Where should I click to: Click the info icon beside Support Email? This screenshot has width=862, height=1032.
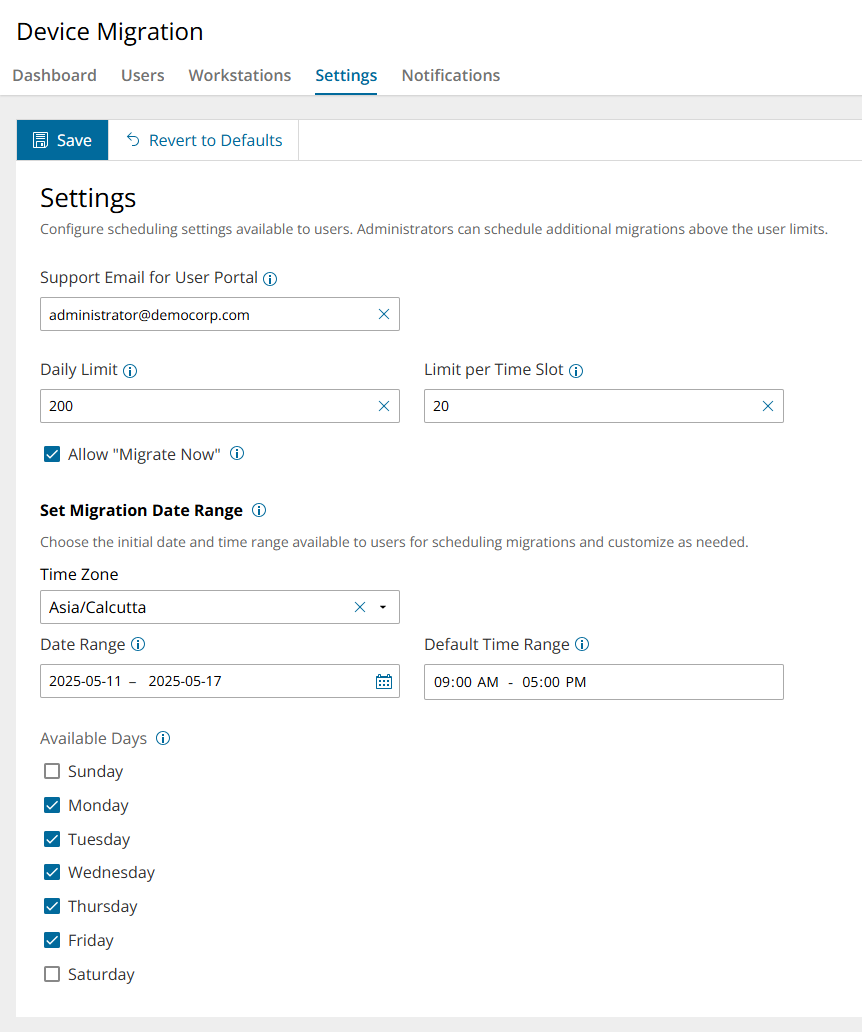[x=270, y=279]
